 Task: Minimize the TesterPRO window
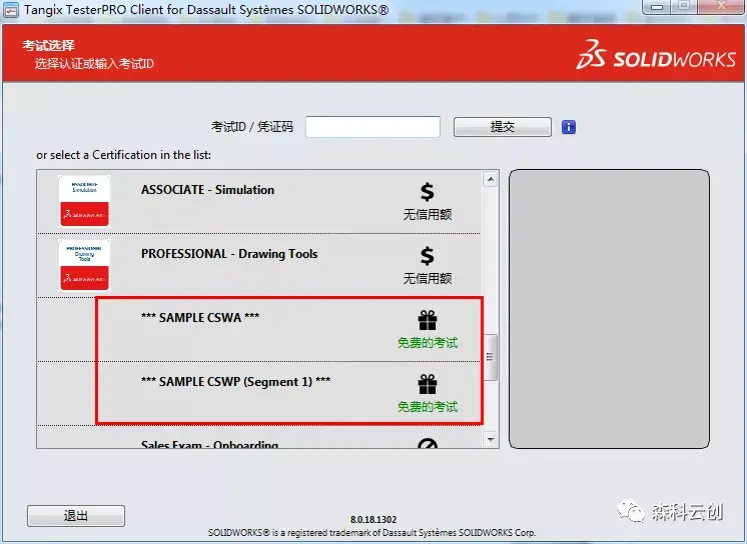coord(657,7)
